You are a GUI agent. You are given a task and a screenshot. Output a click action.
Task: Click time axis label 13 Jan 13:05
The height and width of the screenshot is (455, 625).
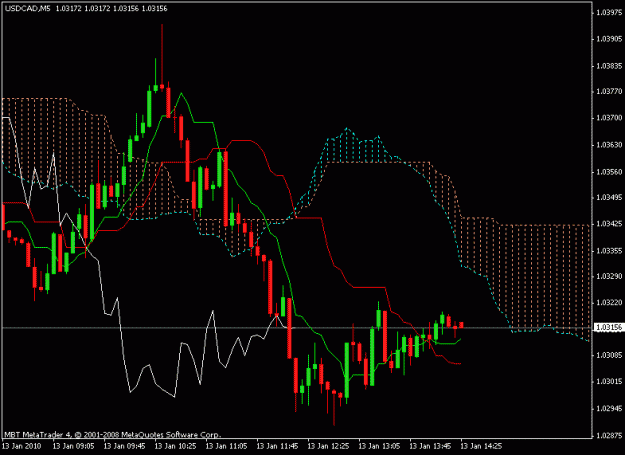tap(379, 446)
